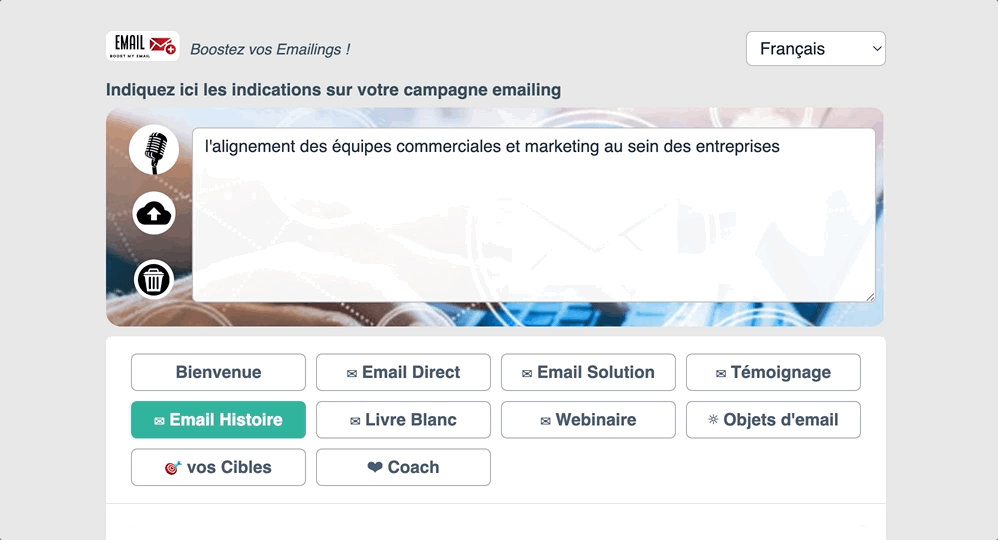998x540 pixels.
Task: Open the Livre Blanc template
Action: click(403, 420)
